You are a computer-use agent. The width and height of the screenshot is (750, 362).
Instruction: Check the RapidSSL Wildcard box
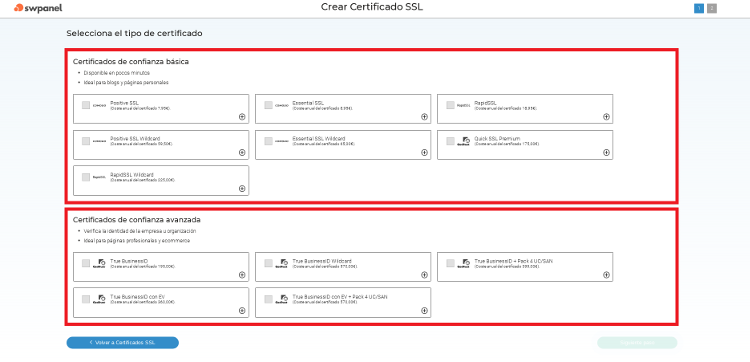click(86, 177)
